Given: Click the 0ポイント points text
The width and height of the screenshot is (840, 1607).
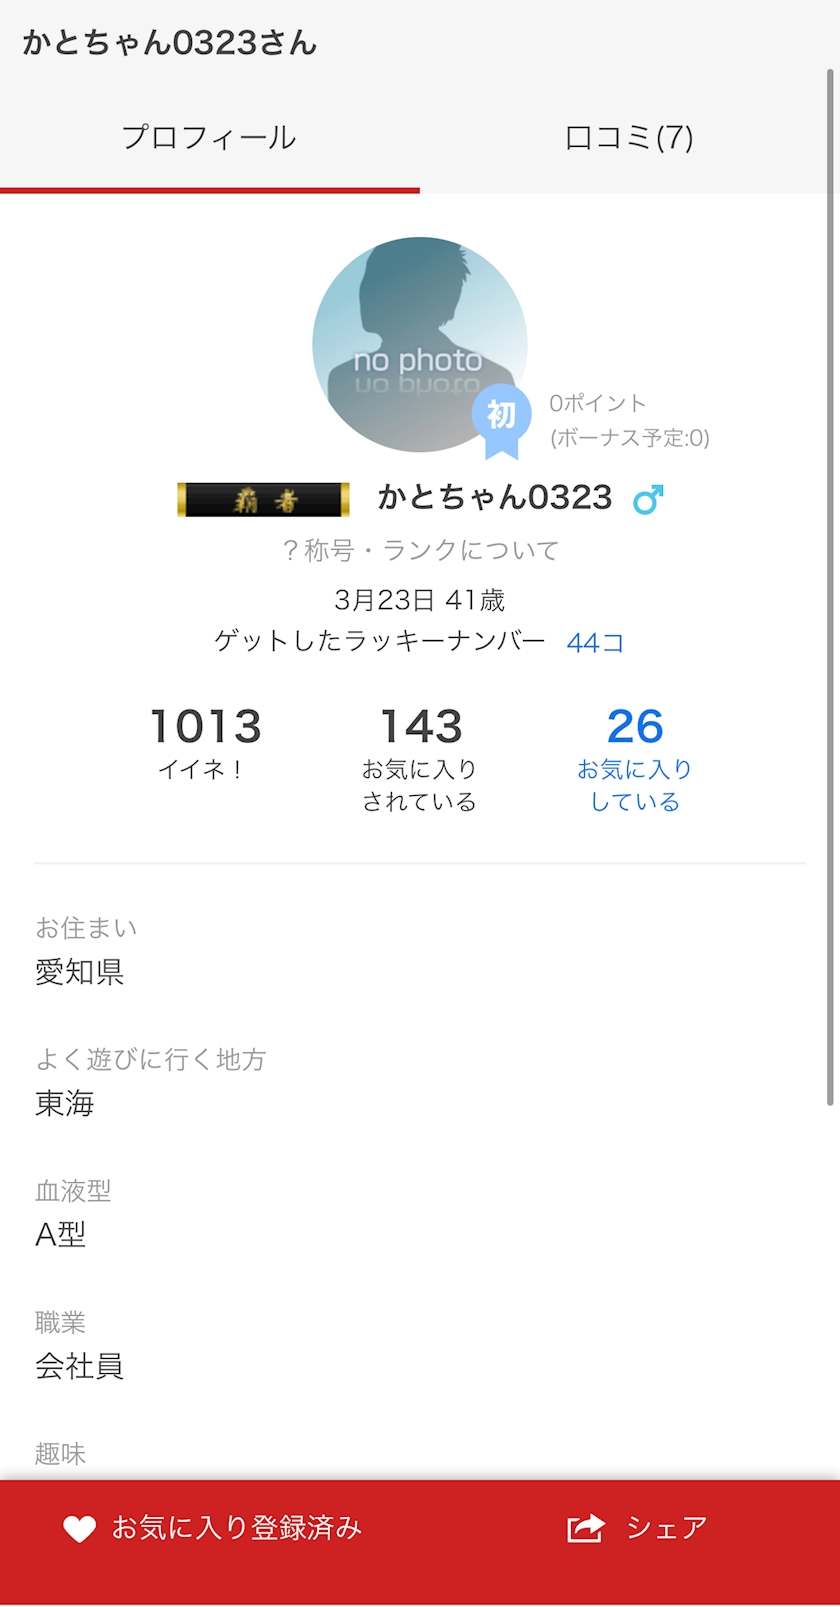Looking at the screenshot, I should 597,403.
